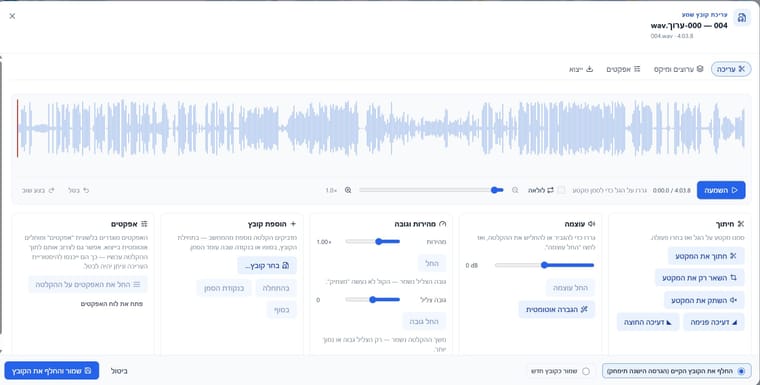Click the file name 004.wav subtitle
This screenshot has height=385, width=760.
tap(672, 36)
